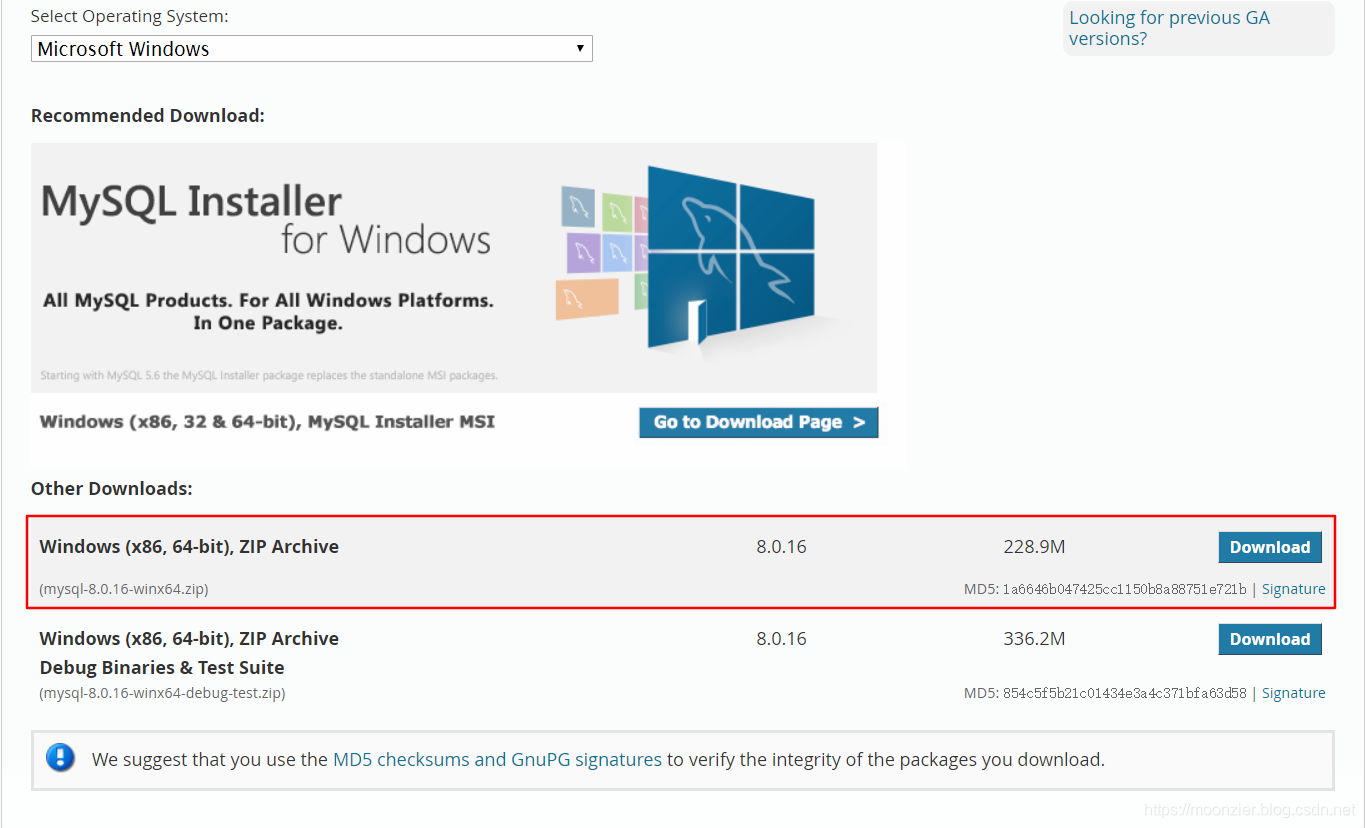Click the Go to Download Page button
Viewport: 1365px width, 828px height.
759,422
